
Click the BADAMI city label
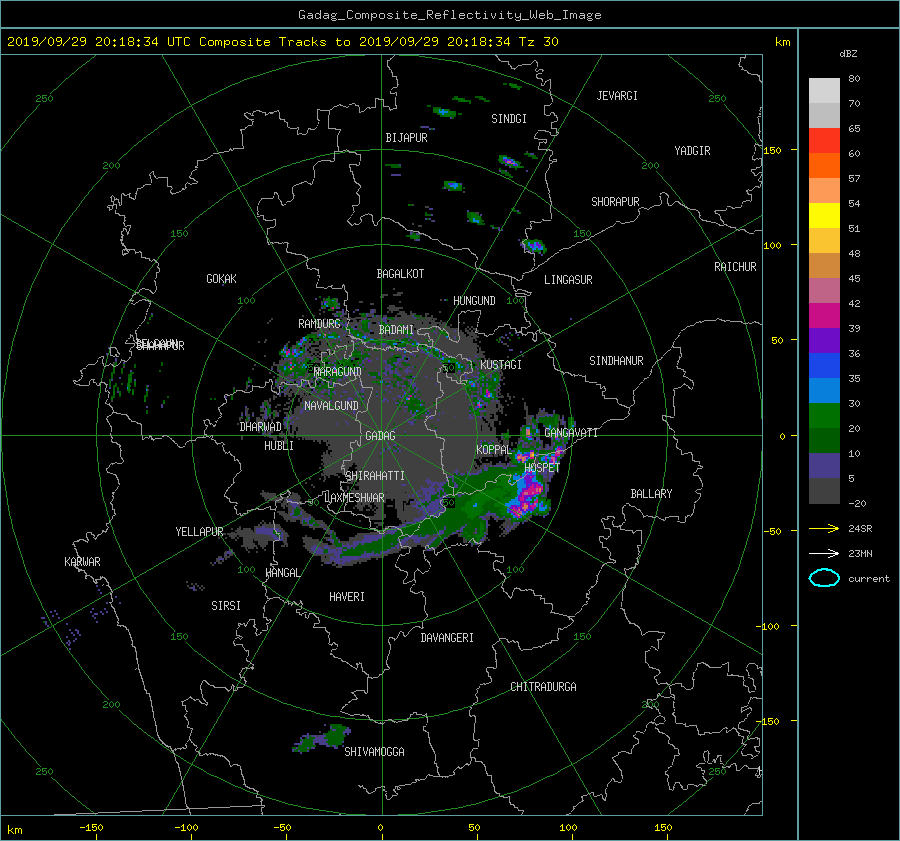(396, 330)
